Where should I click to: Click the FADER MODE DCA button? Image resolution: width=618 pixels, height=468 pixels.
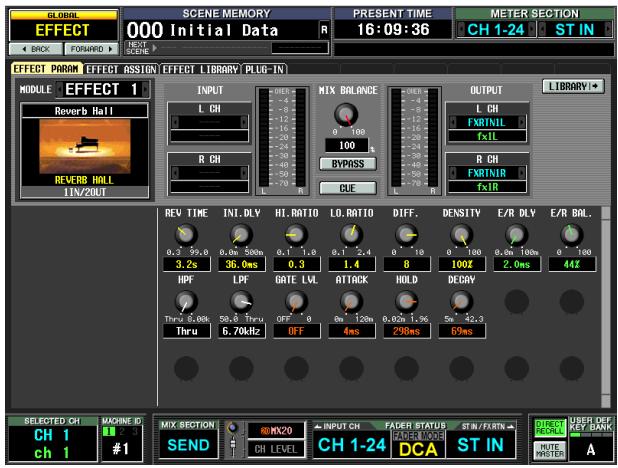pos(418,445)
